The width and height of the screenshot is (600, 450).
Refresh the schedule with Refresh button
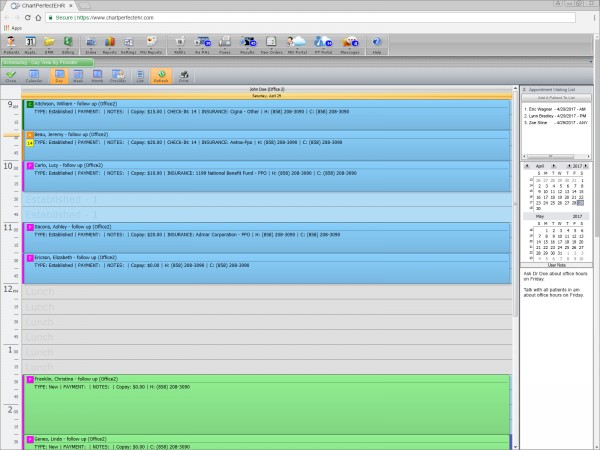[161, 75]
